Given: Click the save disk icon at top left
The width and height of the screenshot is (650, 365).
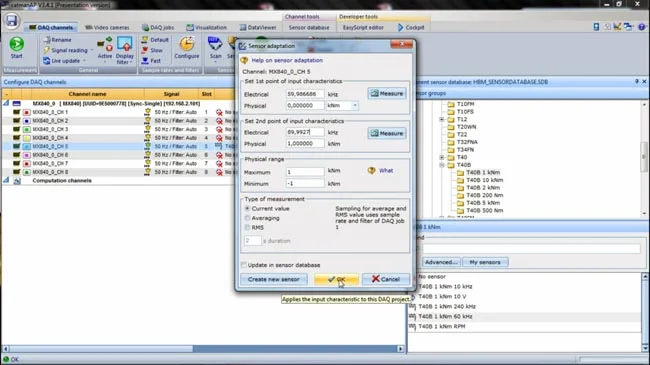Looking at the screenshot, I should point(12,20).
